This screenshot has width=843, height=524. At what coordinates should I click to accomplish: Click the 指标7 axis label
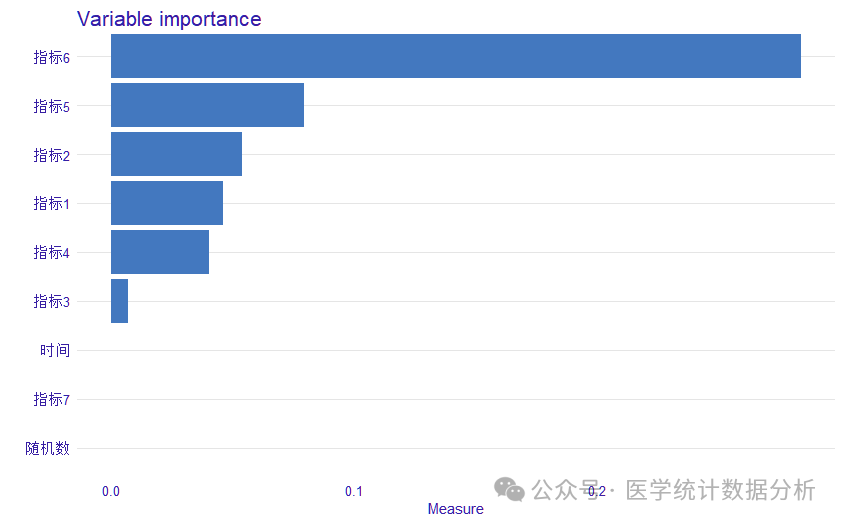coord(52,399)
